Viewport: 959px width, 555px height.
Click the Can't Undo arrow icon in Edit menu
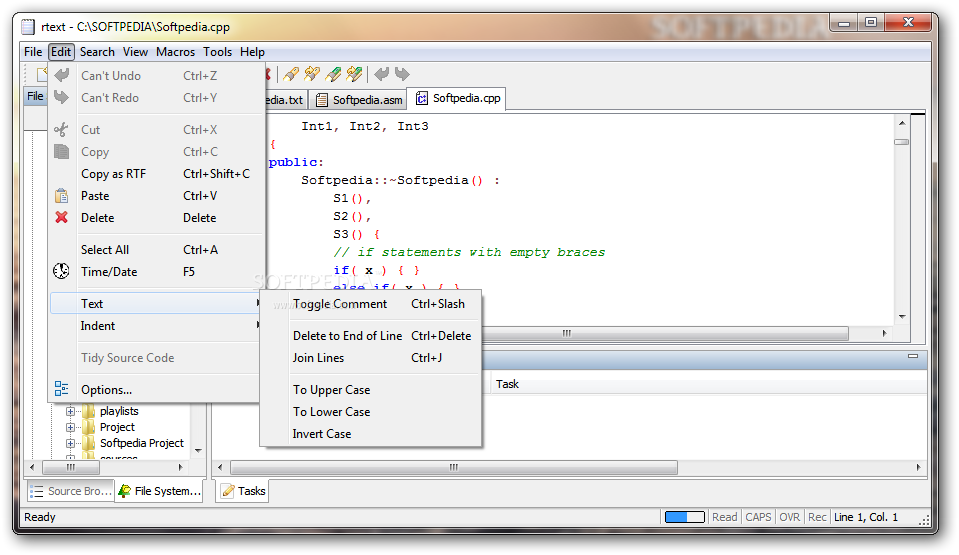(62, 75)
